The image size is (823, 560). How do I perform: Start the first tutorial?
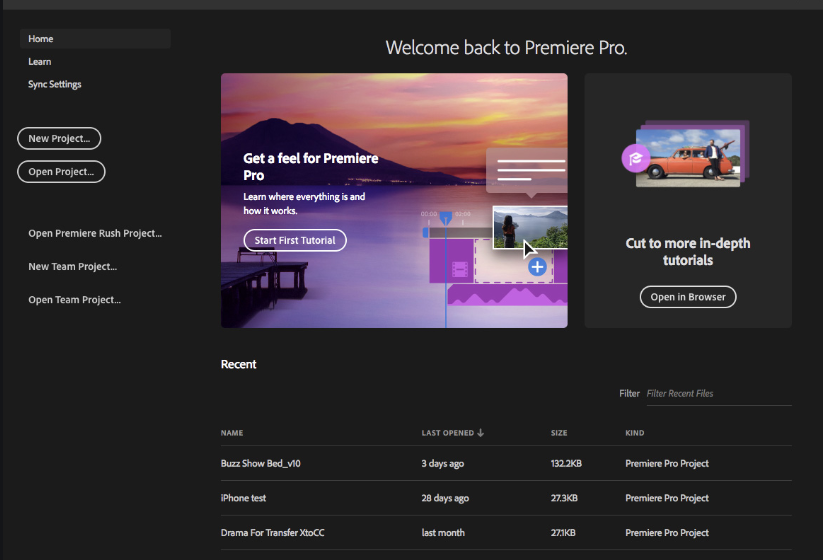point(295,240)
